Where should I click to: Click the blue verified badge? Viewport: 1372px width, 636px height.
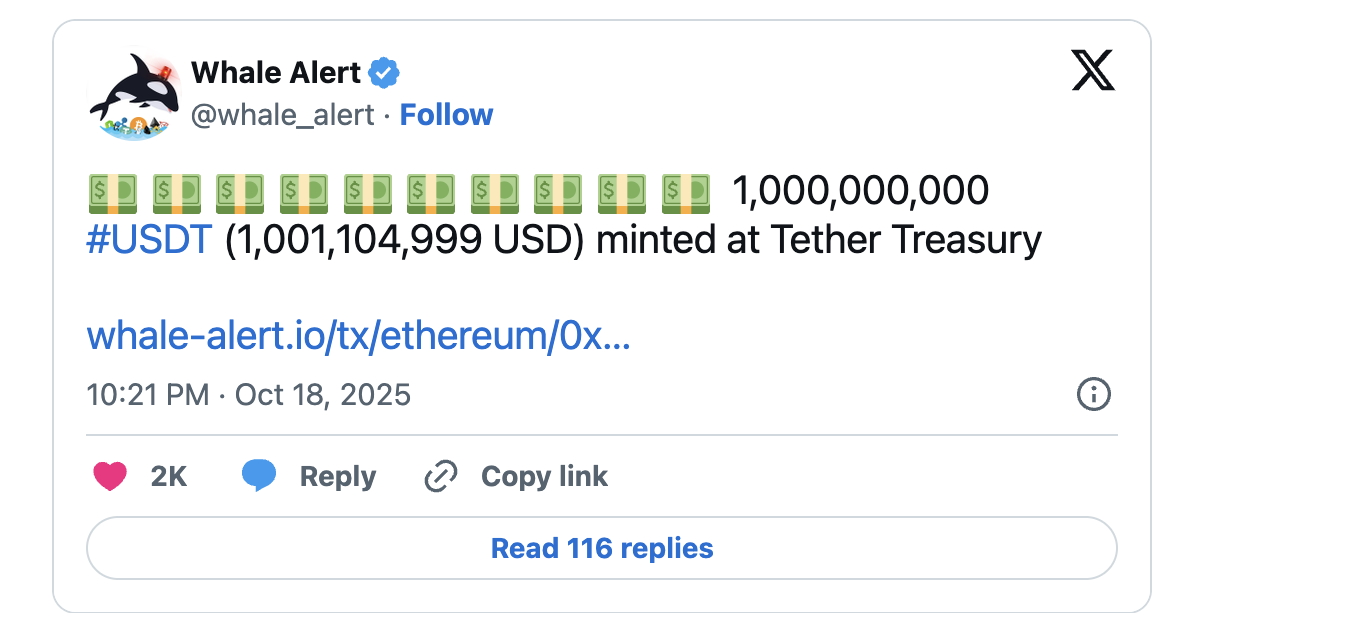tap(384, 73)
